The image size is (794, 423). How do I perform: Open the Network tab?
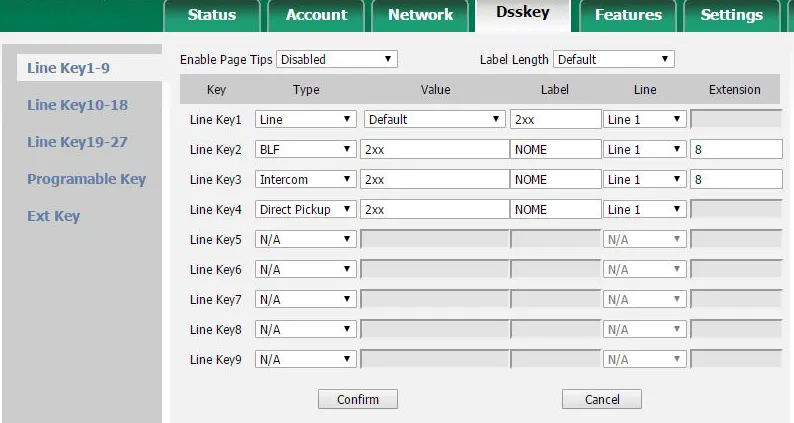point(420,15)
